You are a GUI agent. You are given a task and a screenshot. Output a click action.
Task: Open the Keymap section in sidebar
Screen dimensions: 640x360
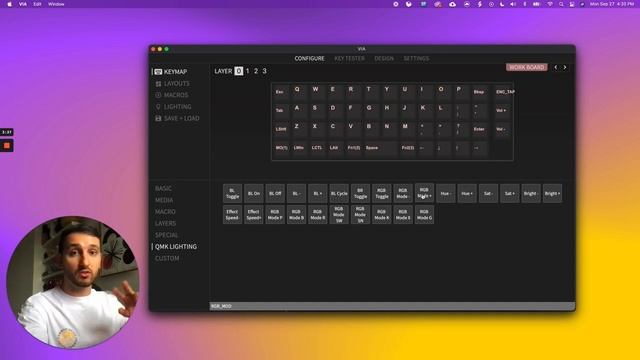pos(171,71)
